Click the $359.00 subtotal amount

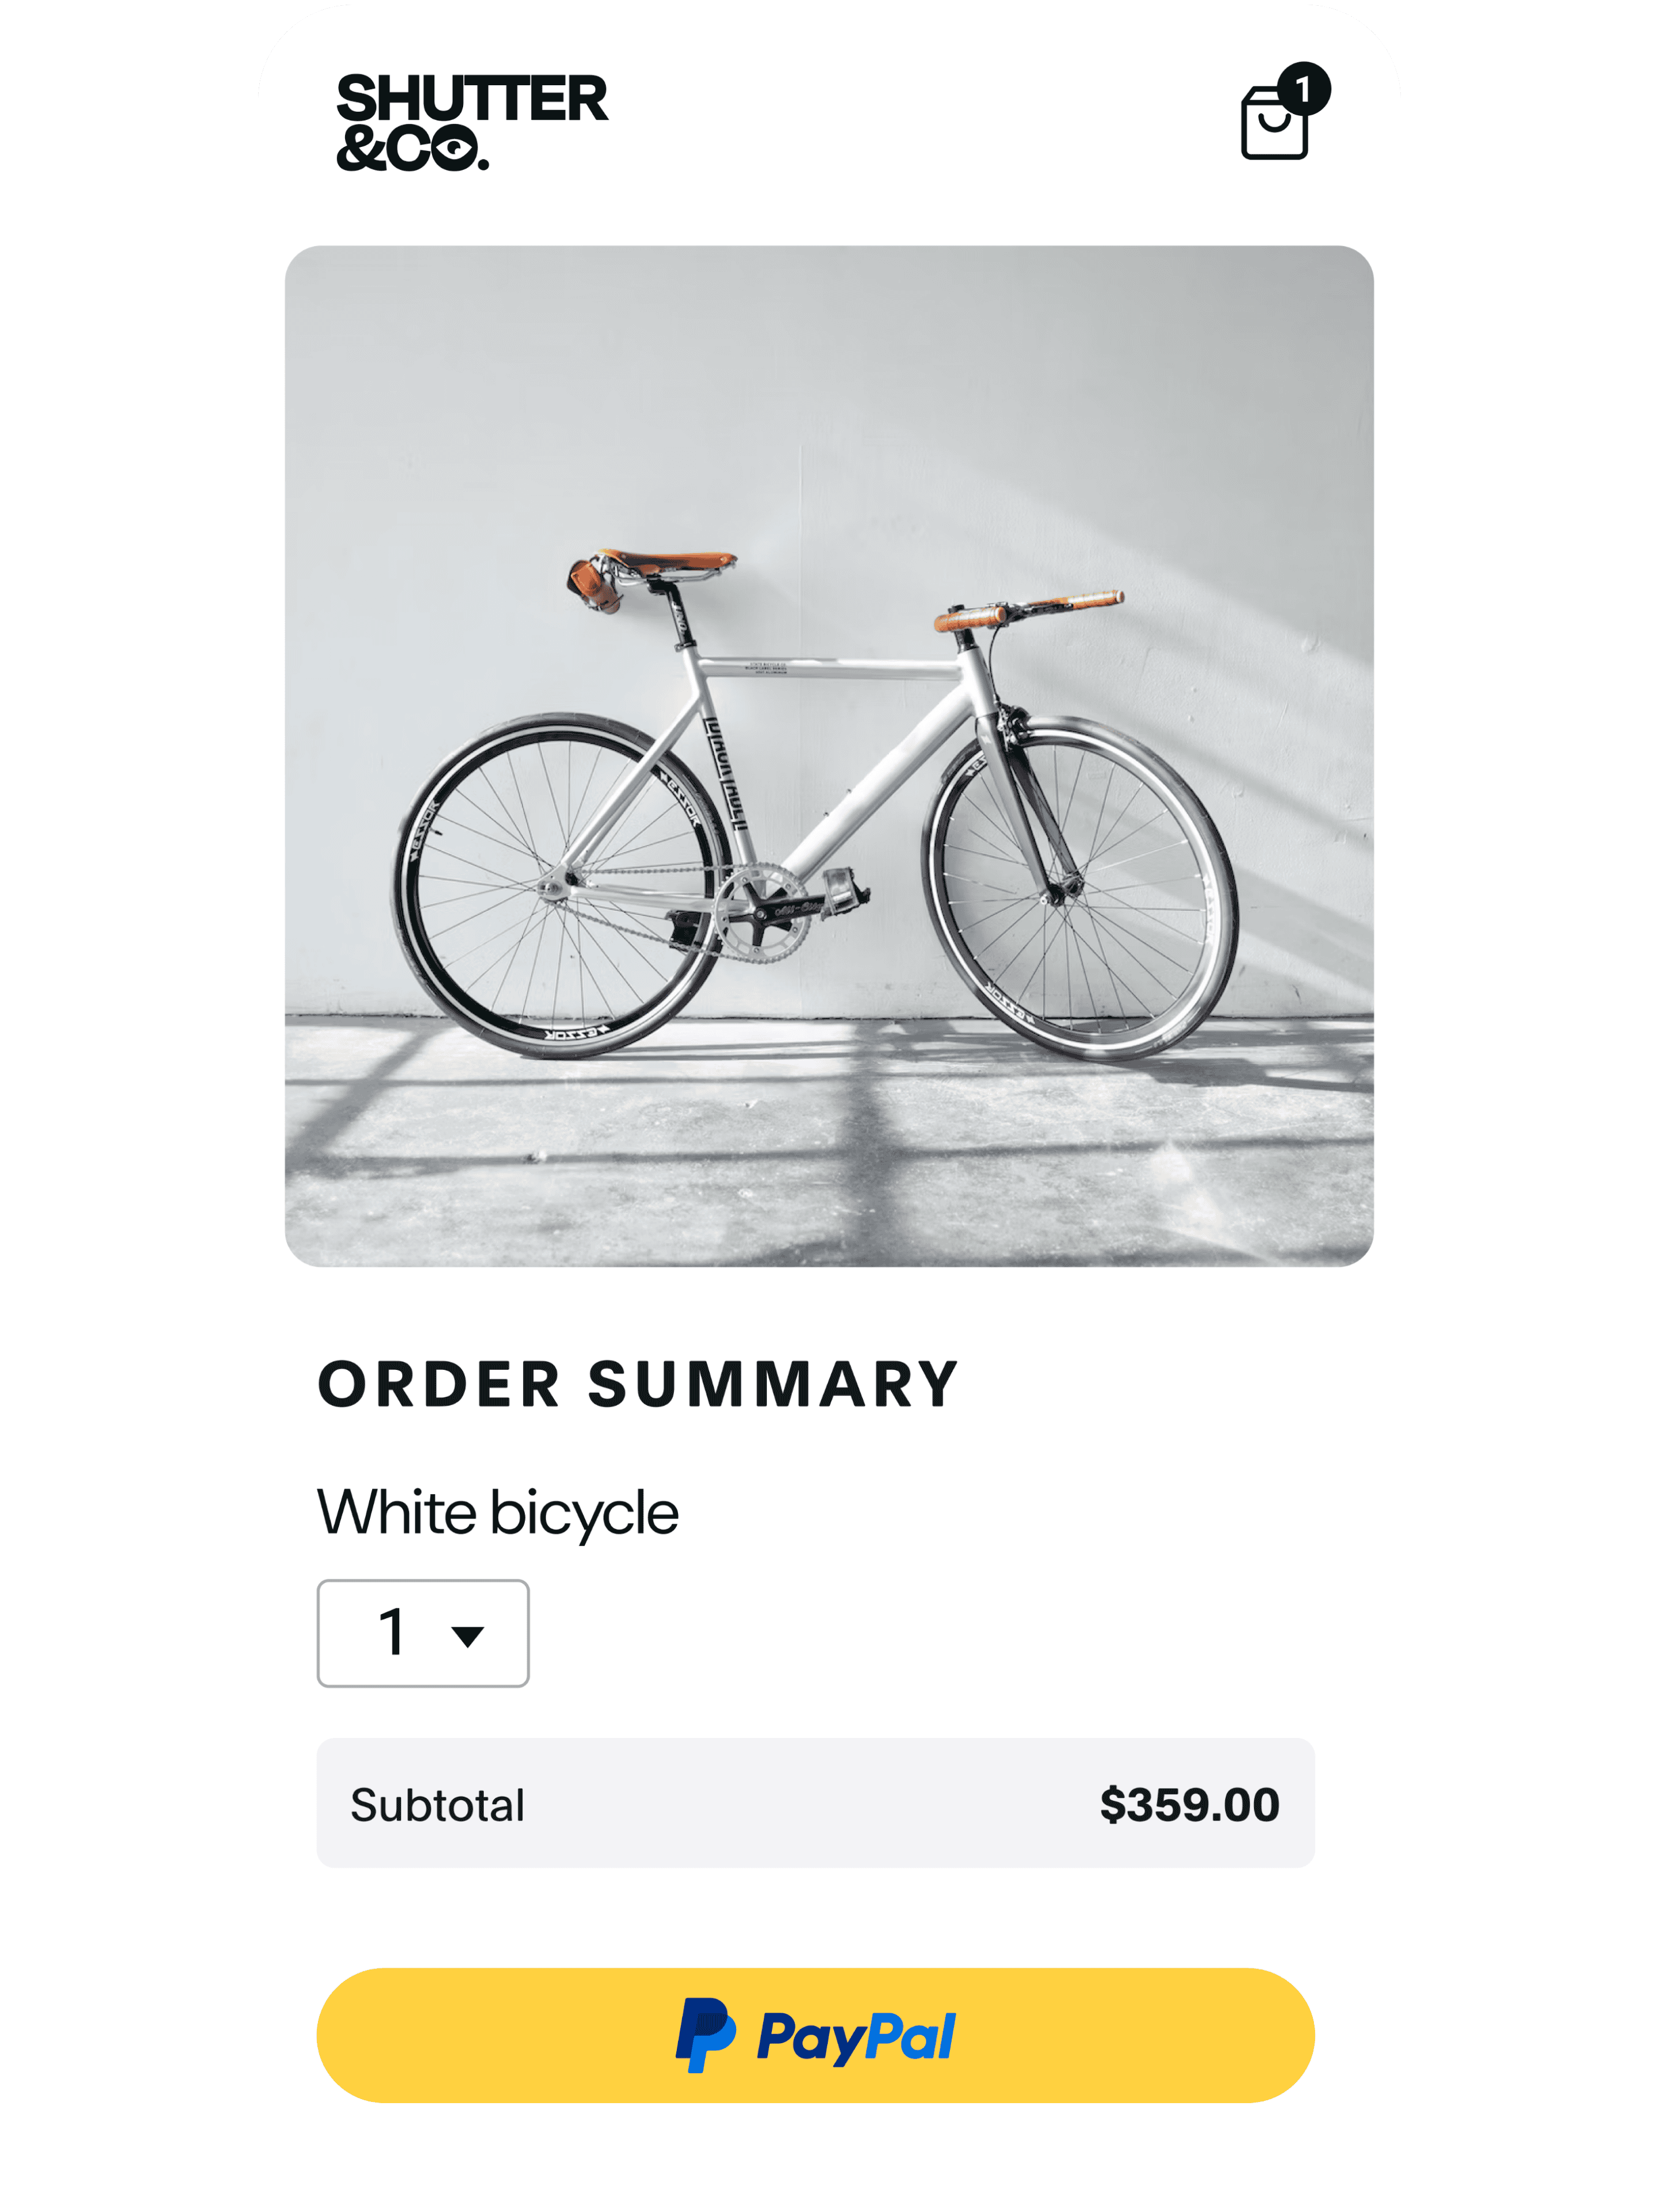coord(1189,1805)
